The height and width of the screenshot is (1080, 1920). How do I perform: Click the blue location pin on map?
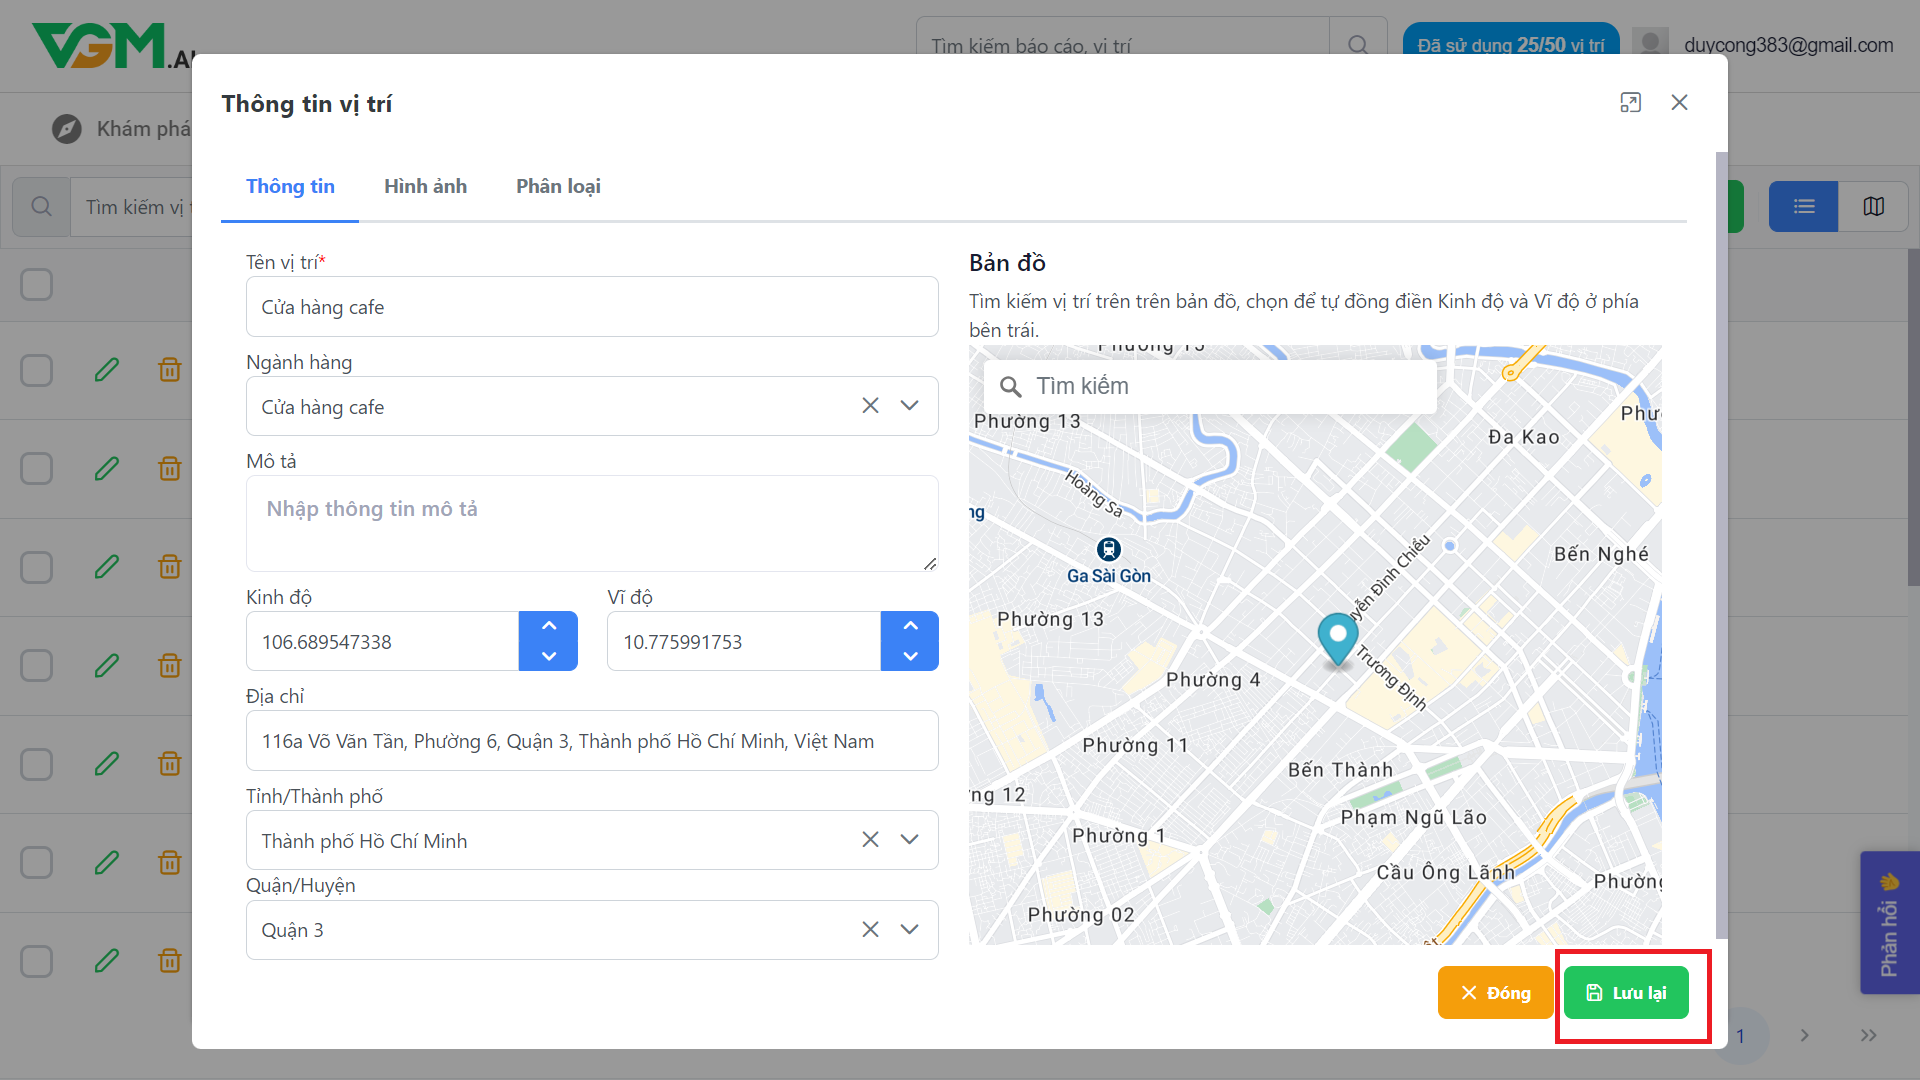coord(1337,638)
